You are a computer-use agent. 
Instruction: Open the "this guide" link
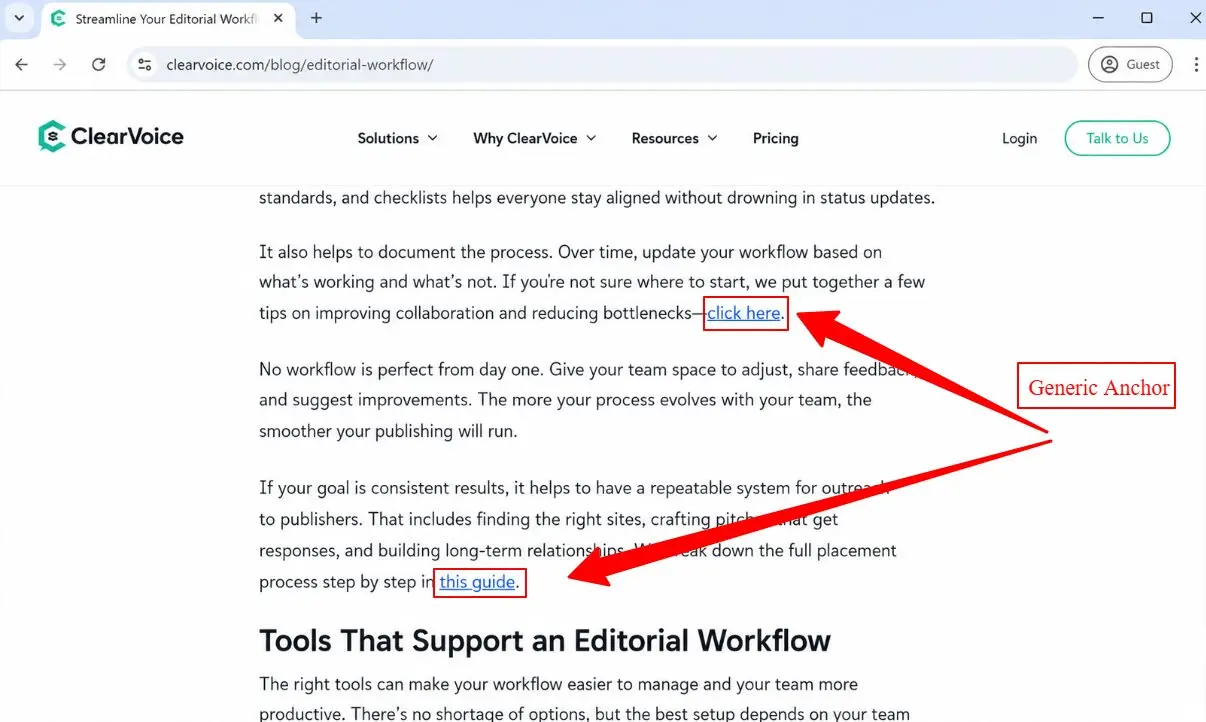tap(477, 581)
